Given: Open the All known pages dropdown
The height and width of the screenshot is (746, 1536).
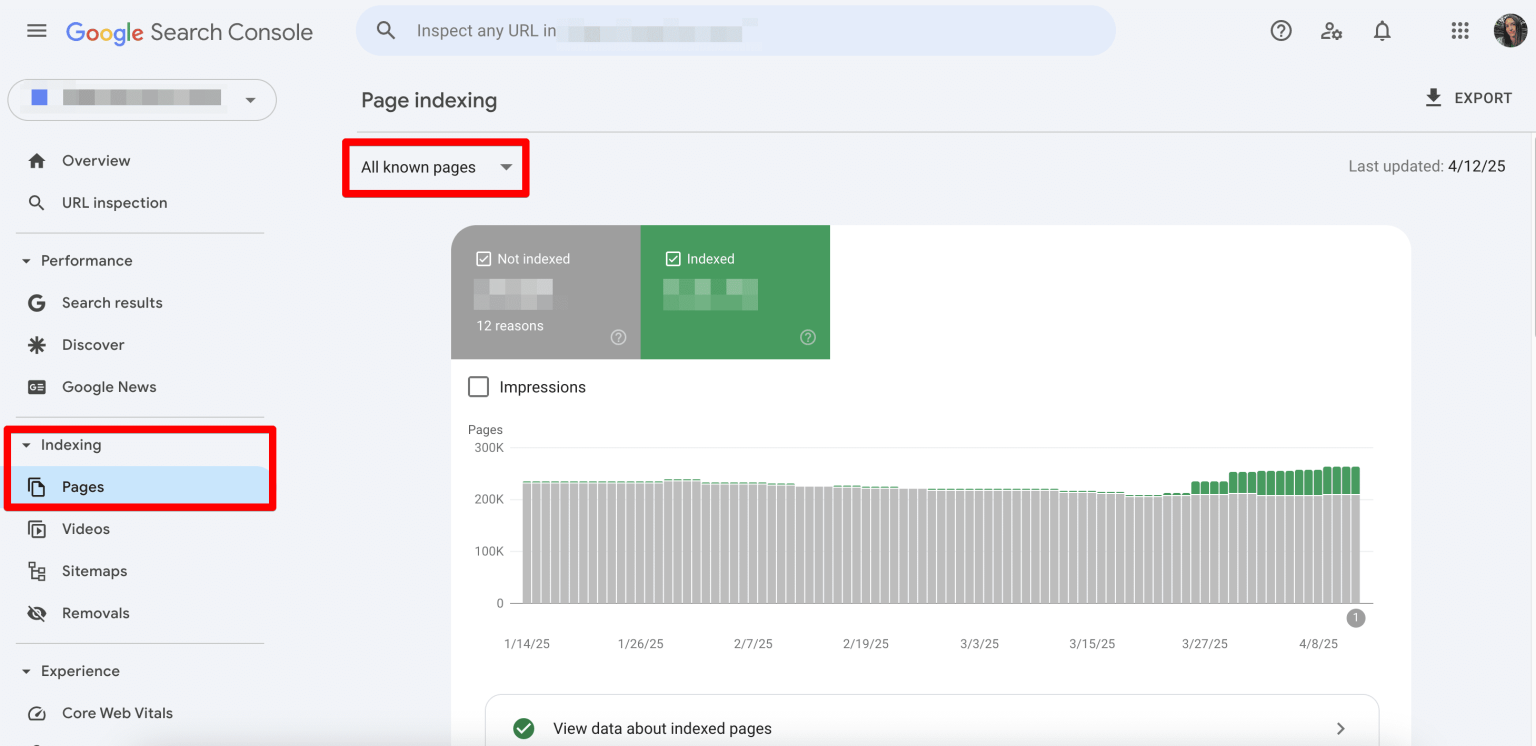Looking at the screenshot, I should (x=435, y=167).
